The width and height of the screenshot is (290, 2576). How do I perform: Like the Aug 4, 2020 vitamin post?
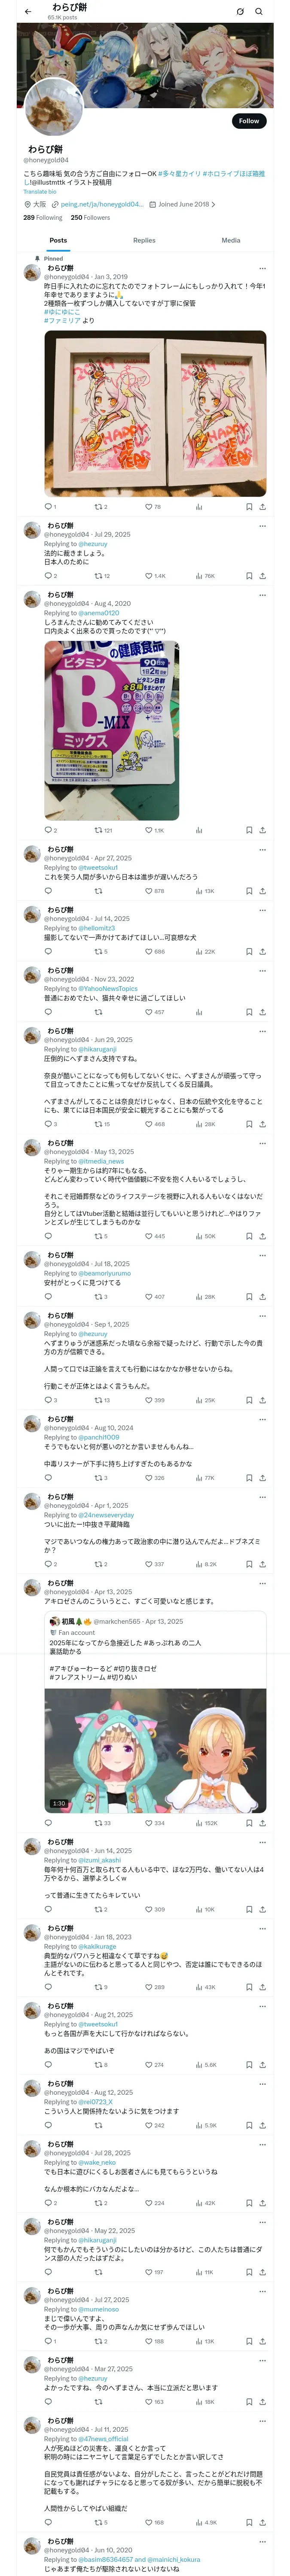coord(149,830)
